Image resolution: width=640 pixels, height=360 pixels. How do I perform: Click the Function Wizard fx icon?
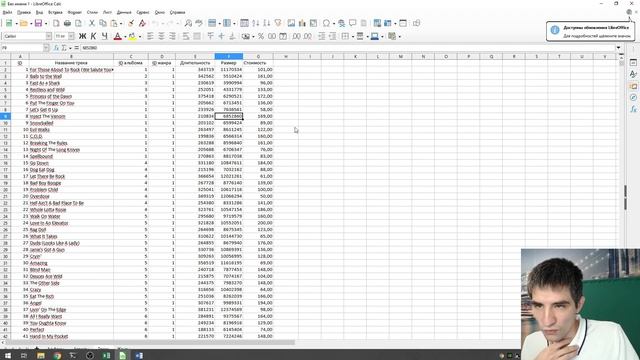pyautogui.click(x=56, y=48)
